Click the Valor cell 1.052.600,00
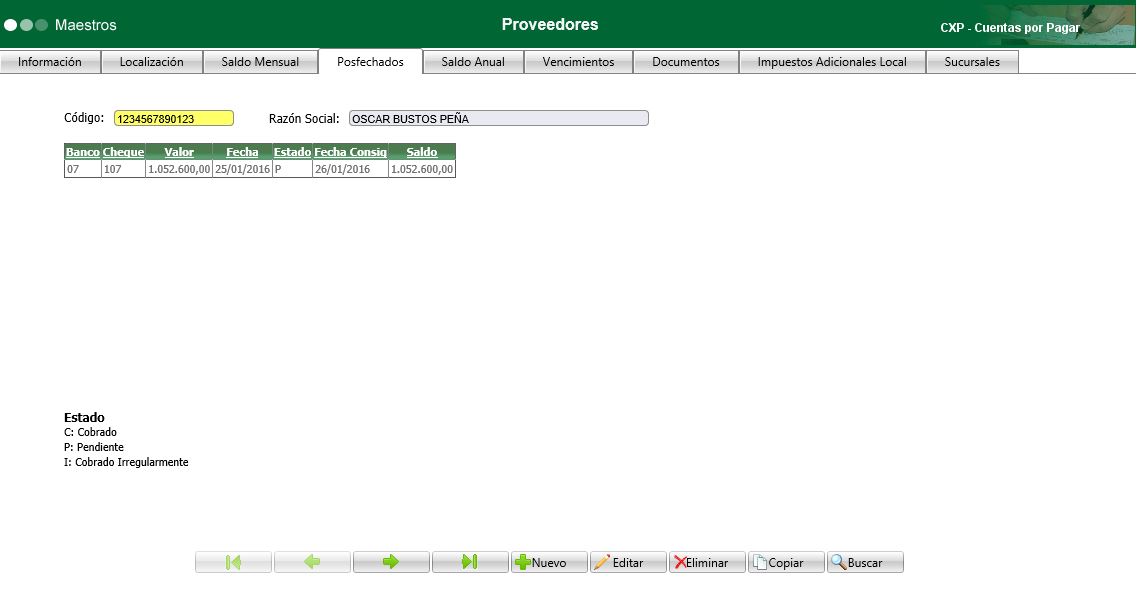This screenshot has height=598, width=1137. [x=179, y=169]
